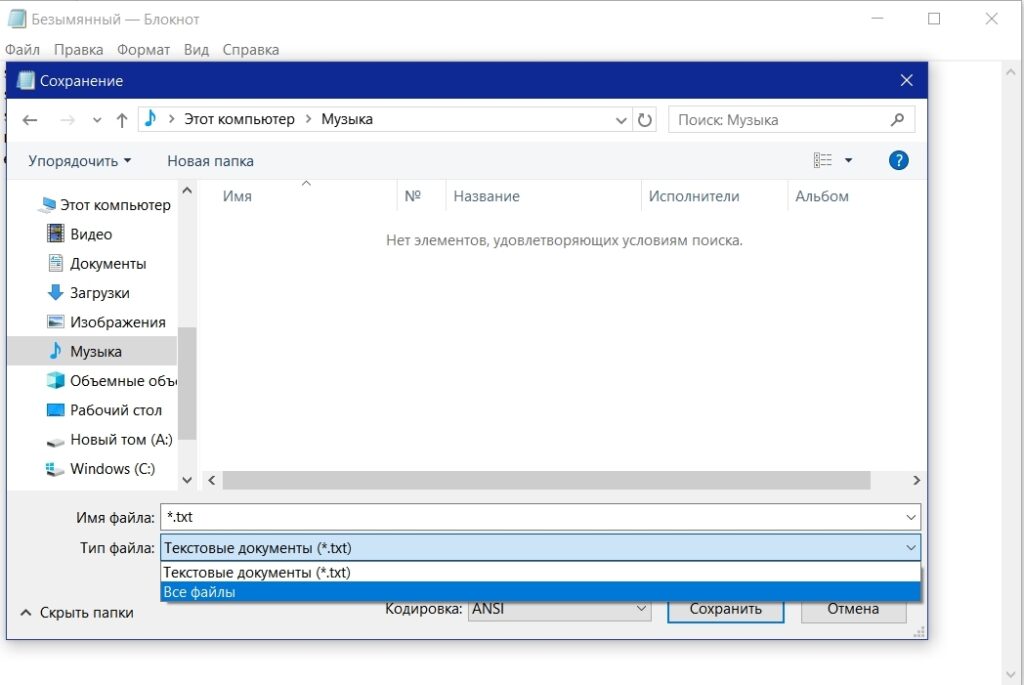Viewport: 1024px width, 685px height.
Task: Sort by the Имя column header
Action: pyautogui.click(x=237, y=196)
